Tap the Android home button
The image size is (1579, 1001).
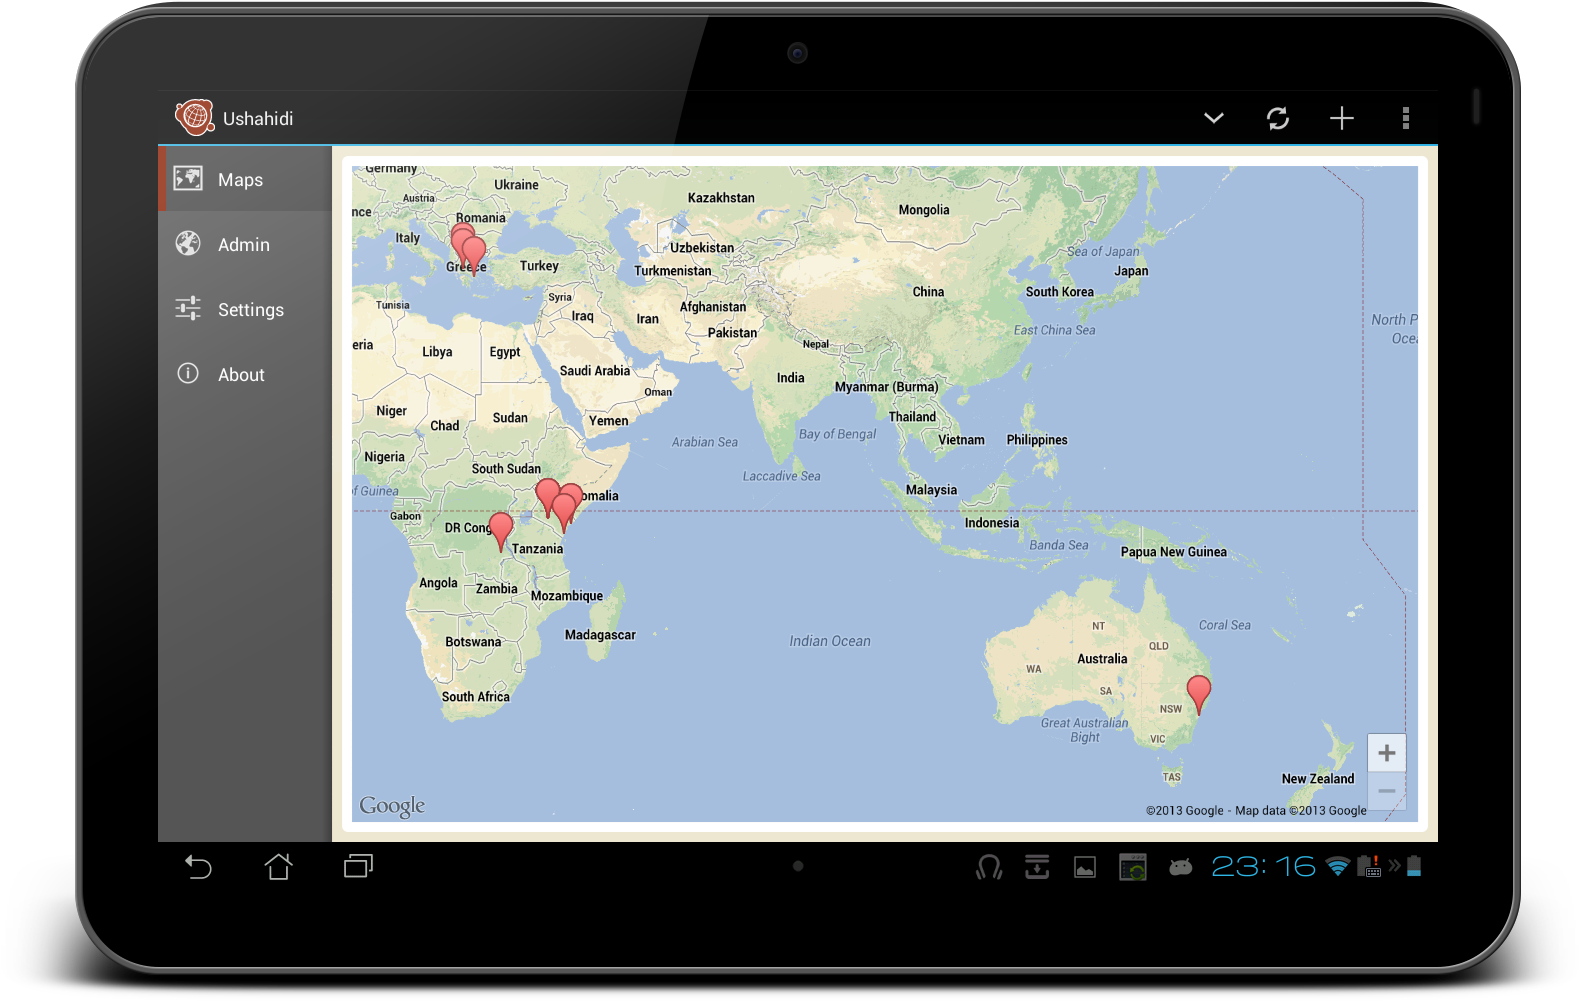(278, 867)
